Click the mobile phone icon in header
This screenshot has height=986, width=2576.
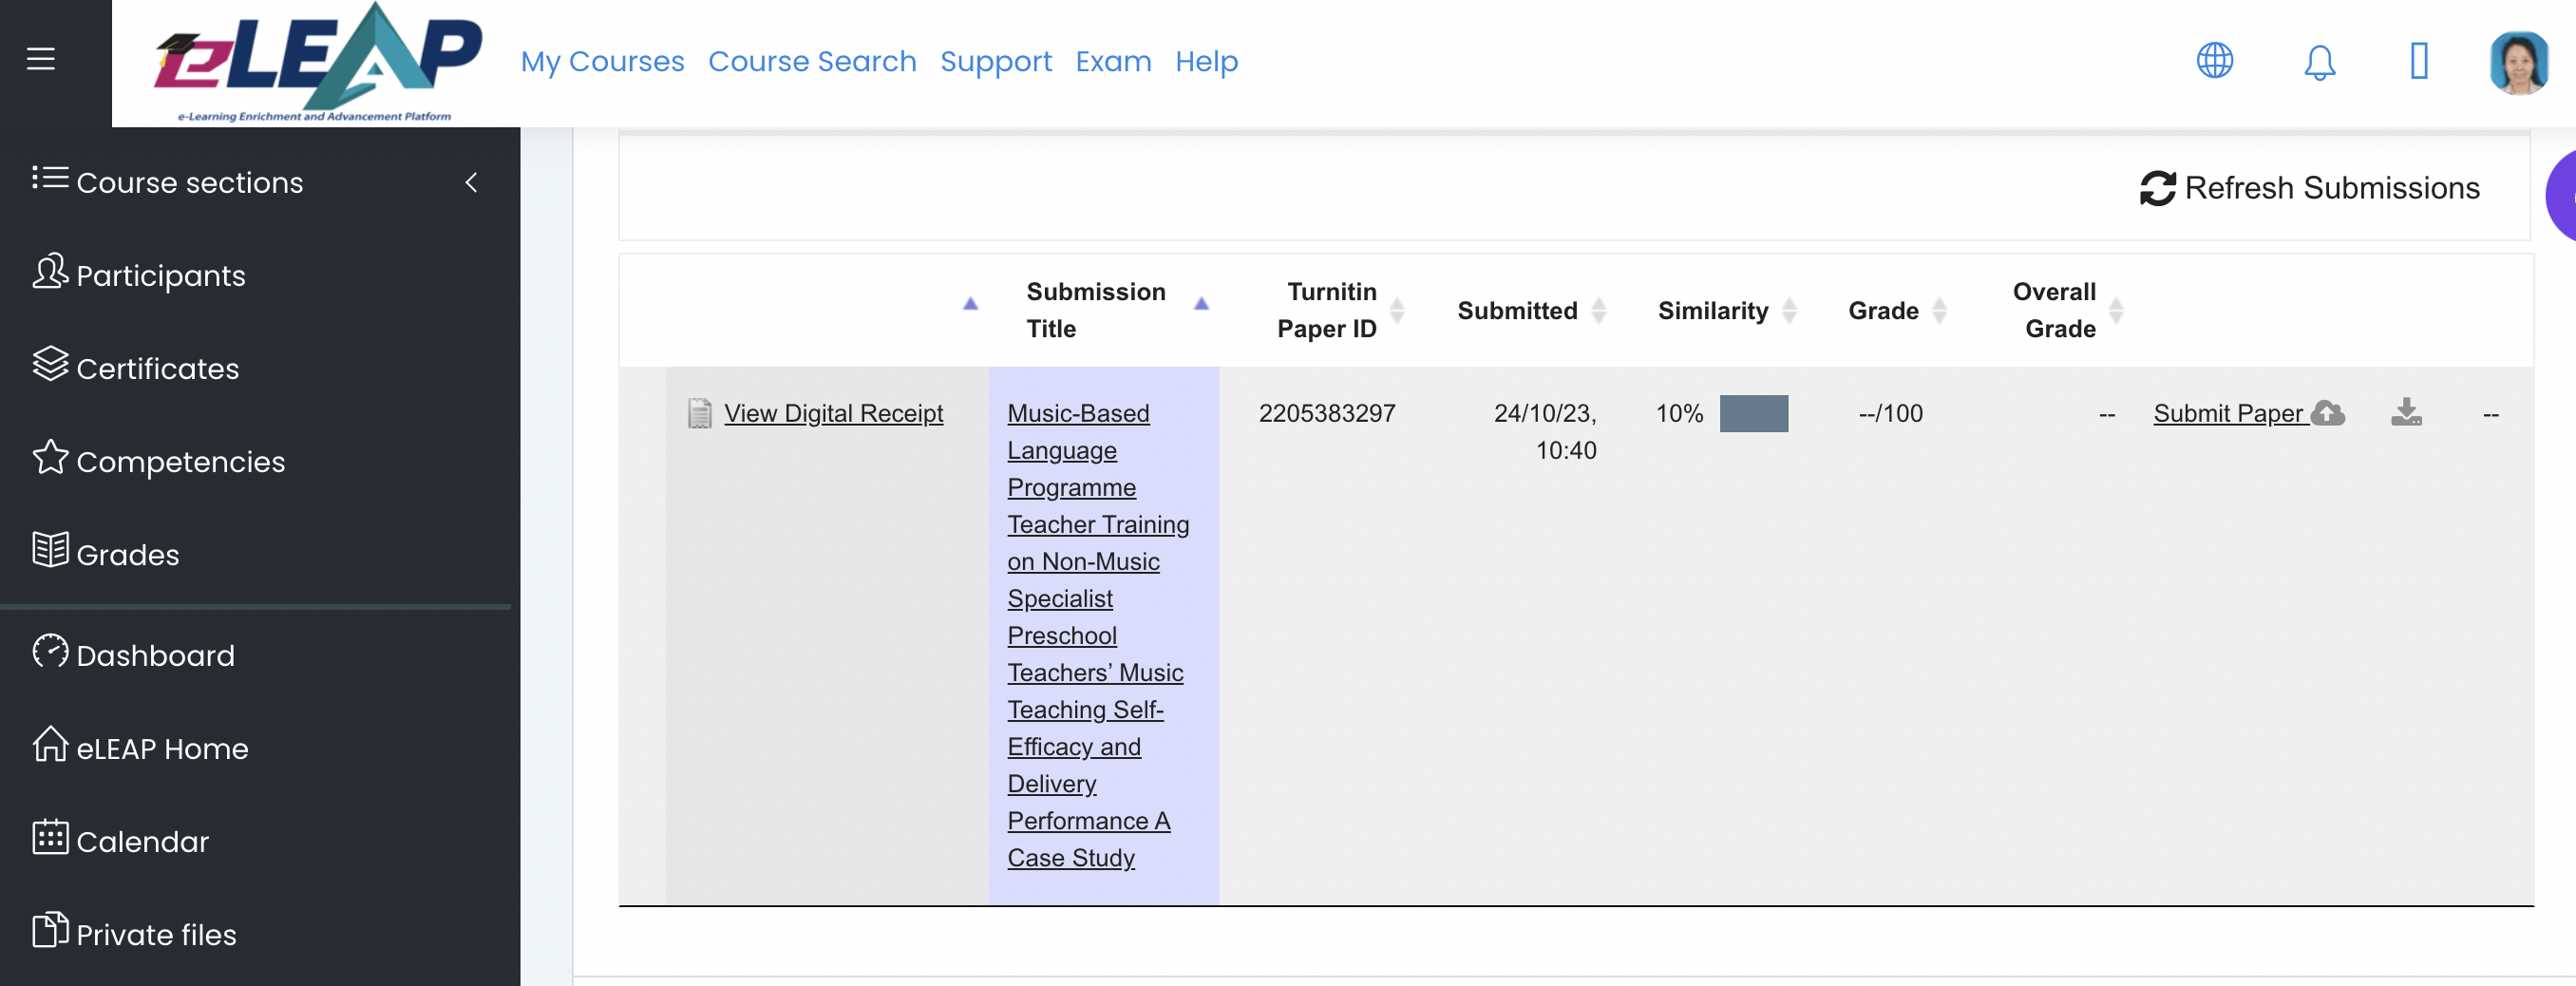(2418, 61)
